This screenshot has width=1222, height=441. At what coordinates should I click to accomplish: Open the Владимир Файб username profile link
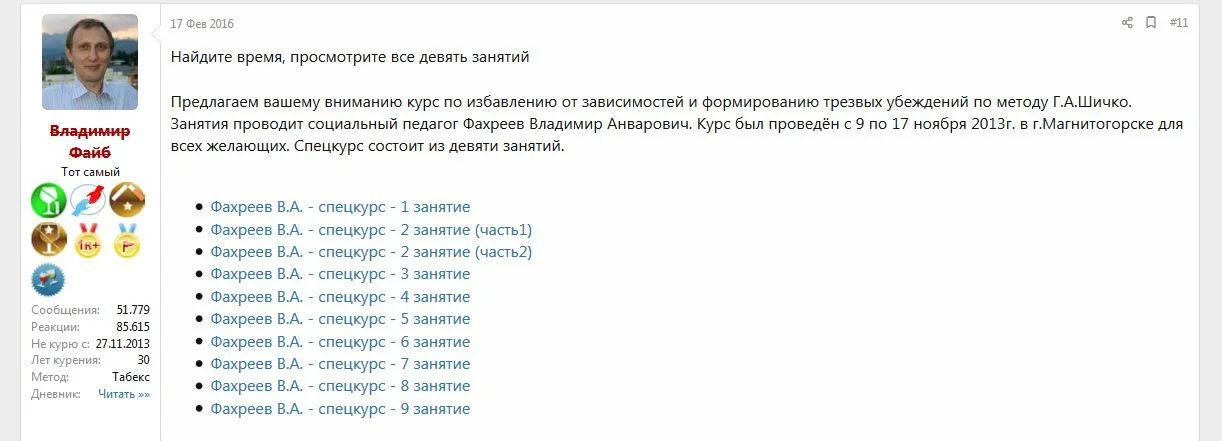click(x=90, y=141)
